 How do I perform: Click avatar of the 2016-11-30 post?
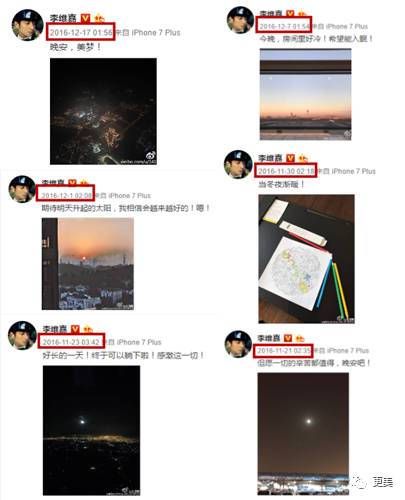(238, 164)
